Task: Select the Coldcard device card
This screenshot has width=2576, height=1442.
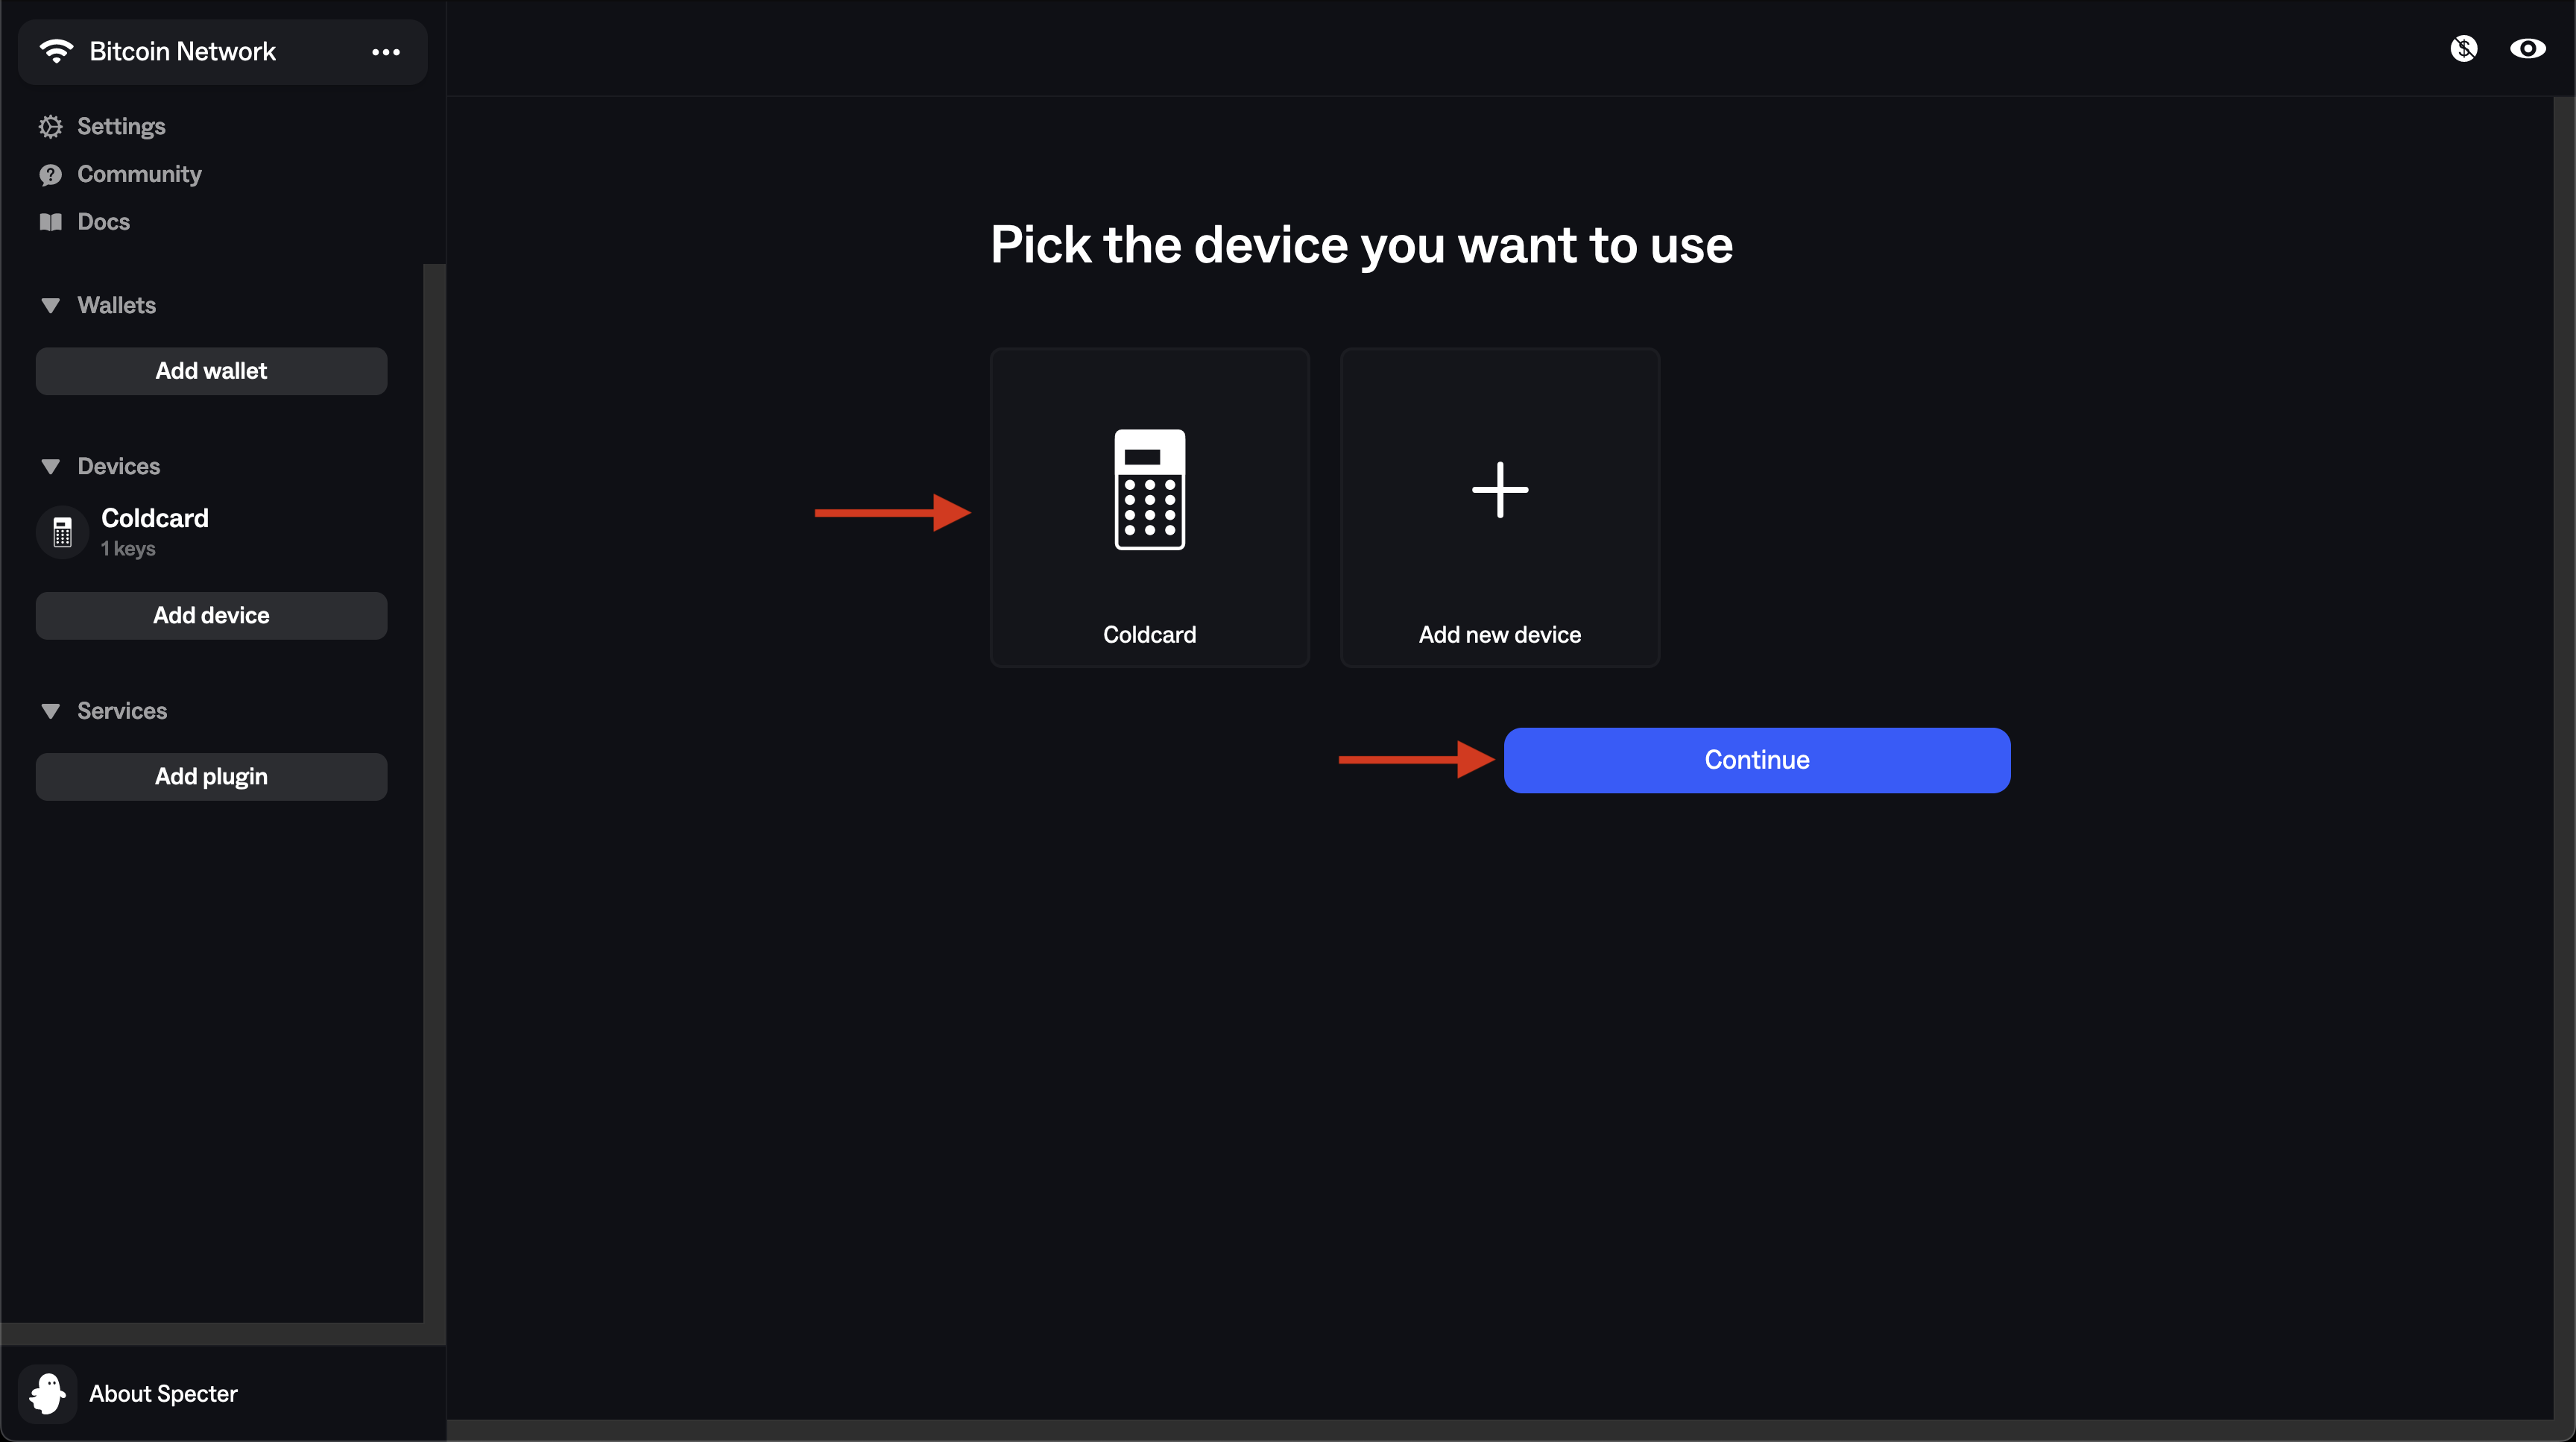Action: pos(1149,507)
